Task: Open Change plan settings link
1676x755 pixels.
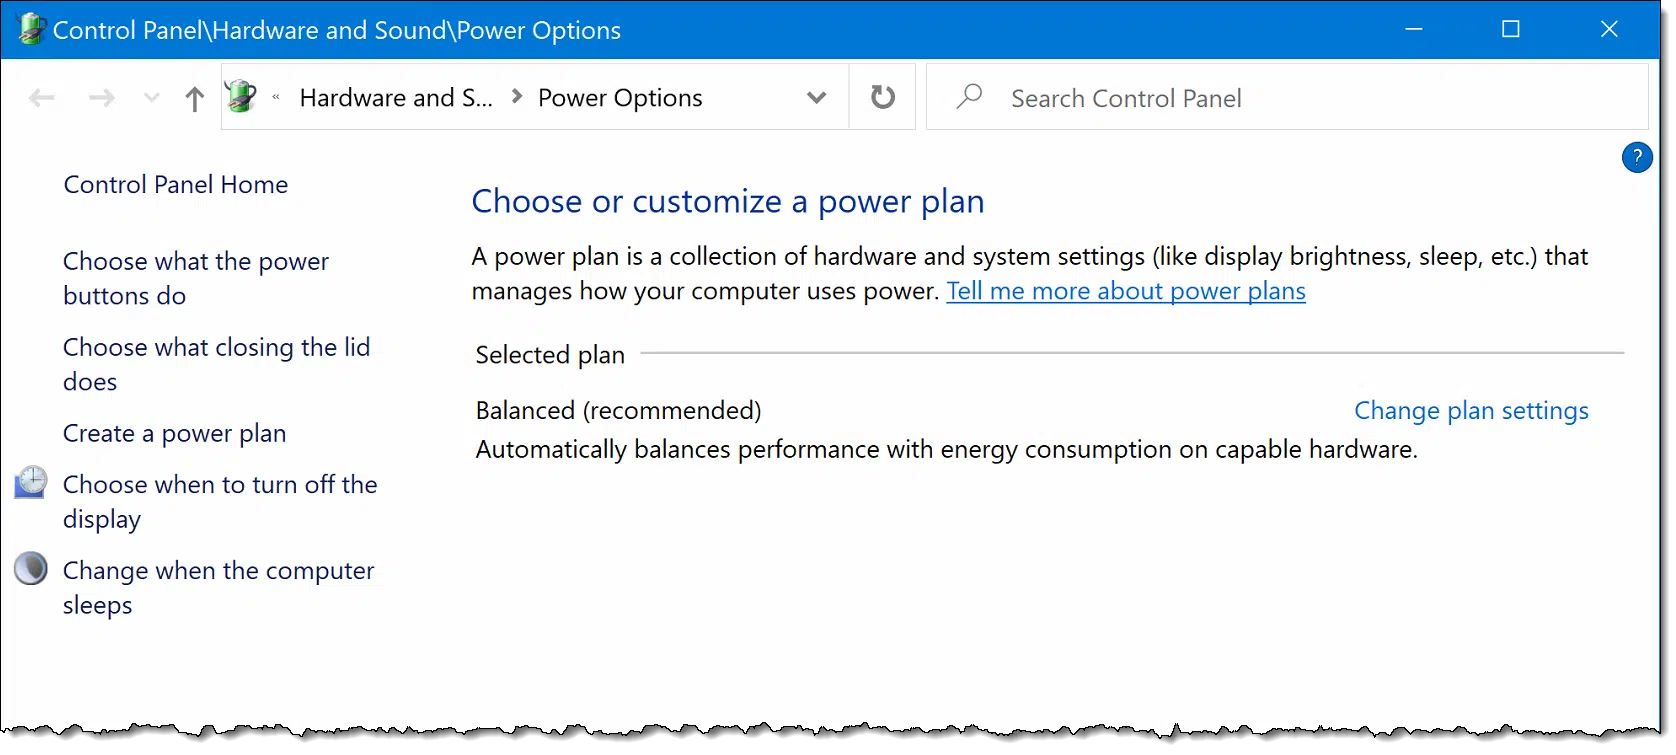Action: tap(1471, 411)
